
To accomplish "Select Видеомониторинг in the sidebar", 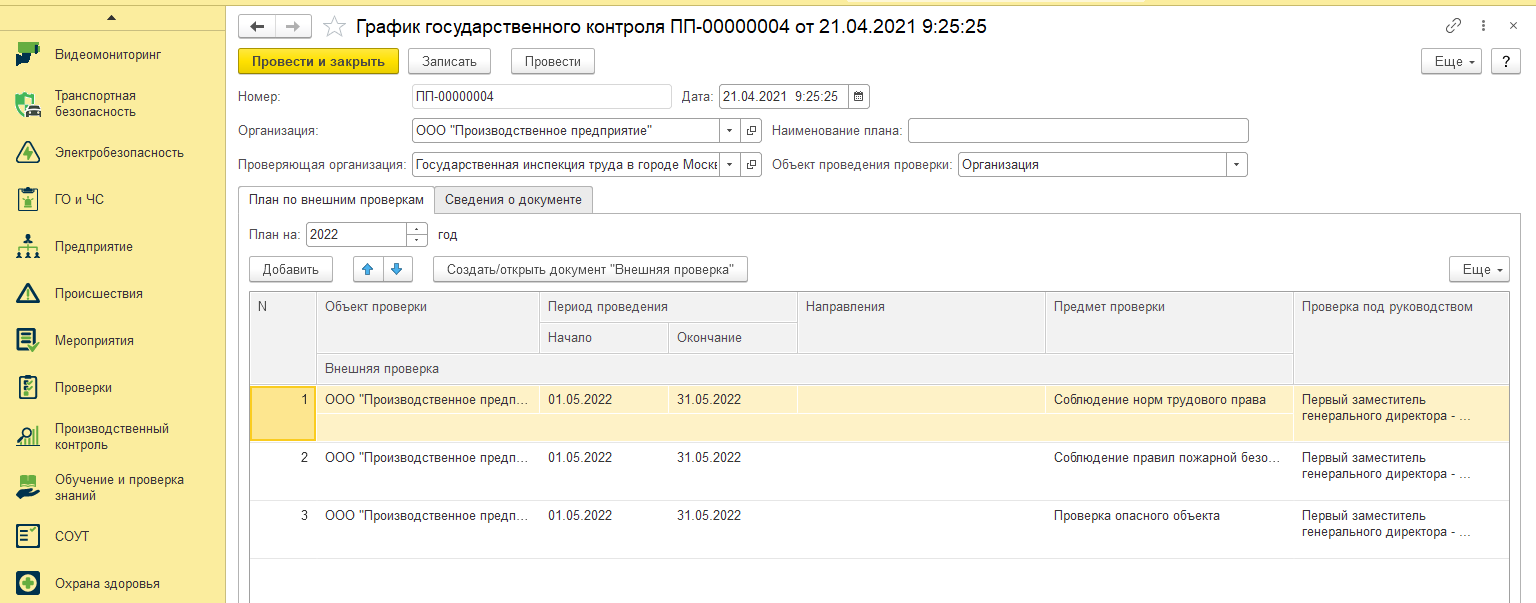I will (108, 54).
